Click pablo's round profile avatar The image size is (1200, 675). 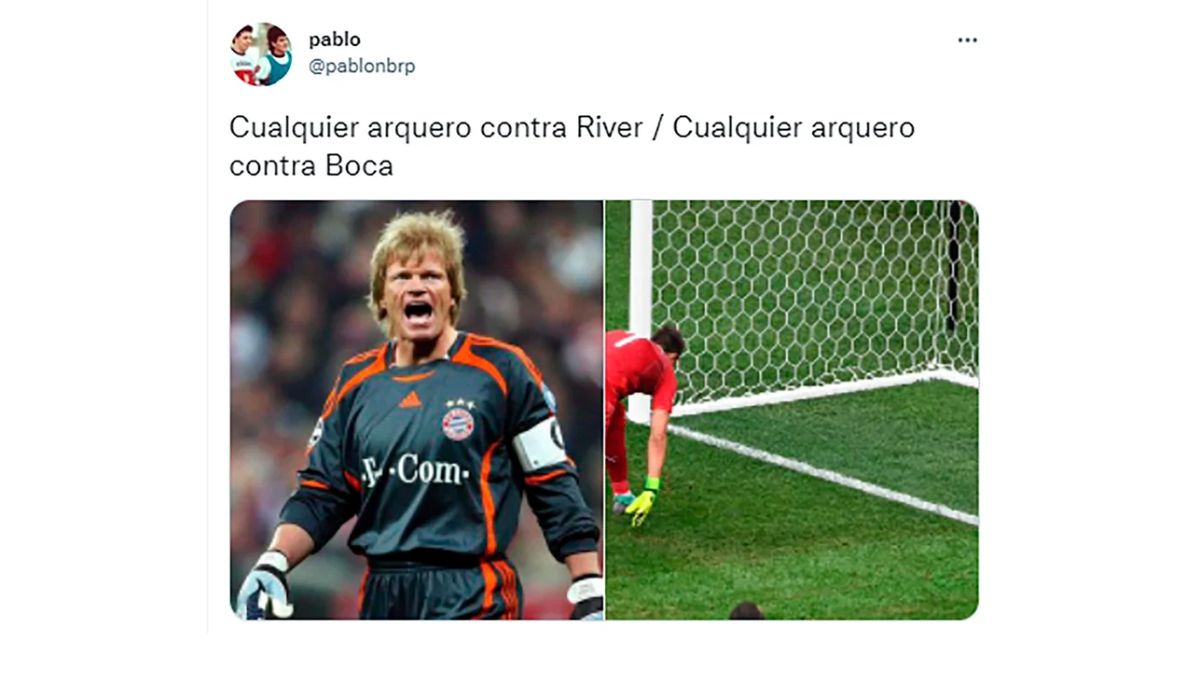(x=261, y=54)
